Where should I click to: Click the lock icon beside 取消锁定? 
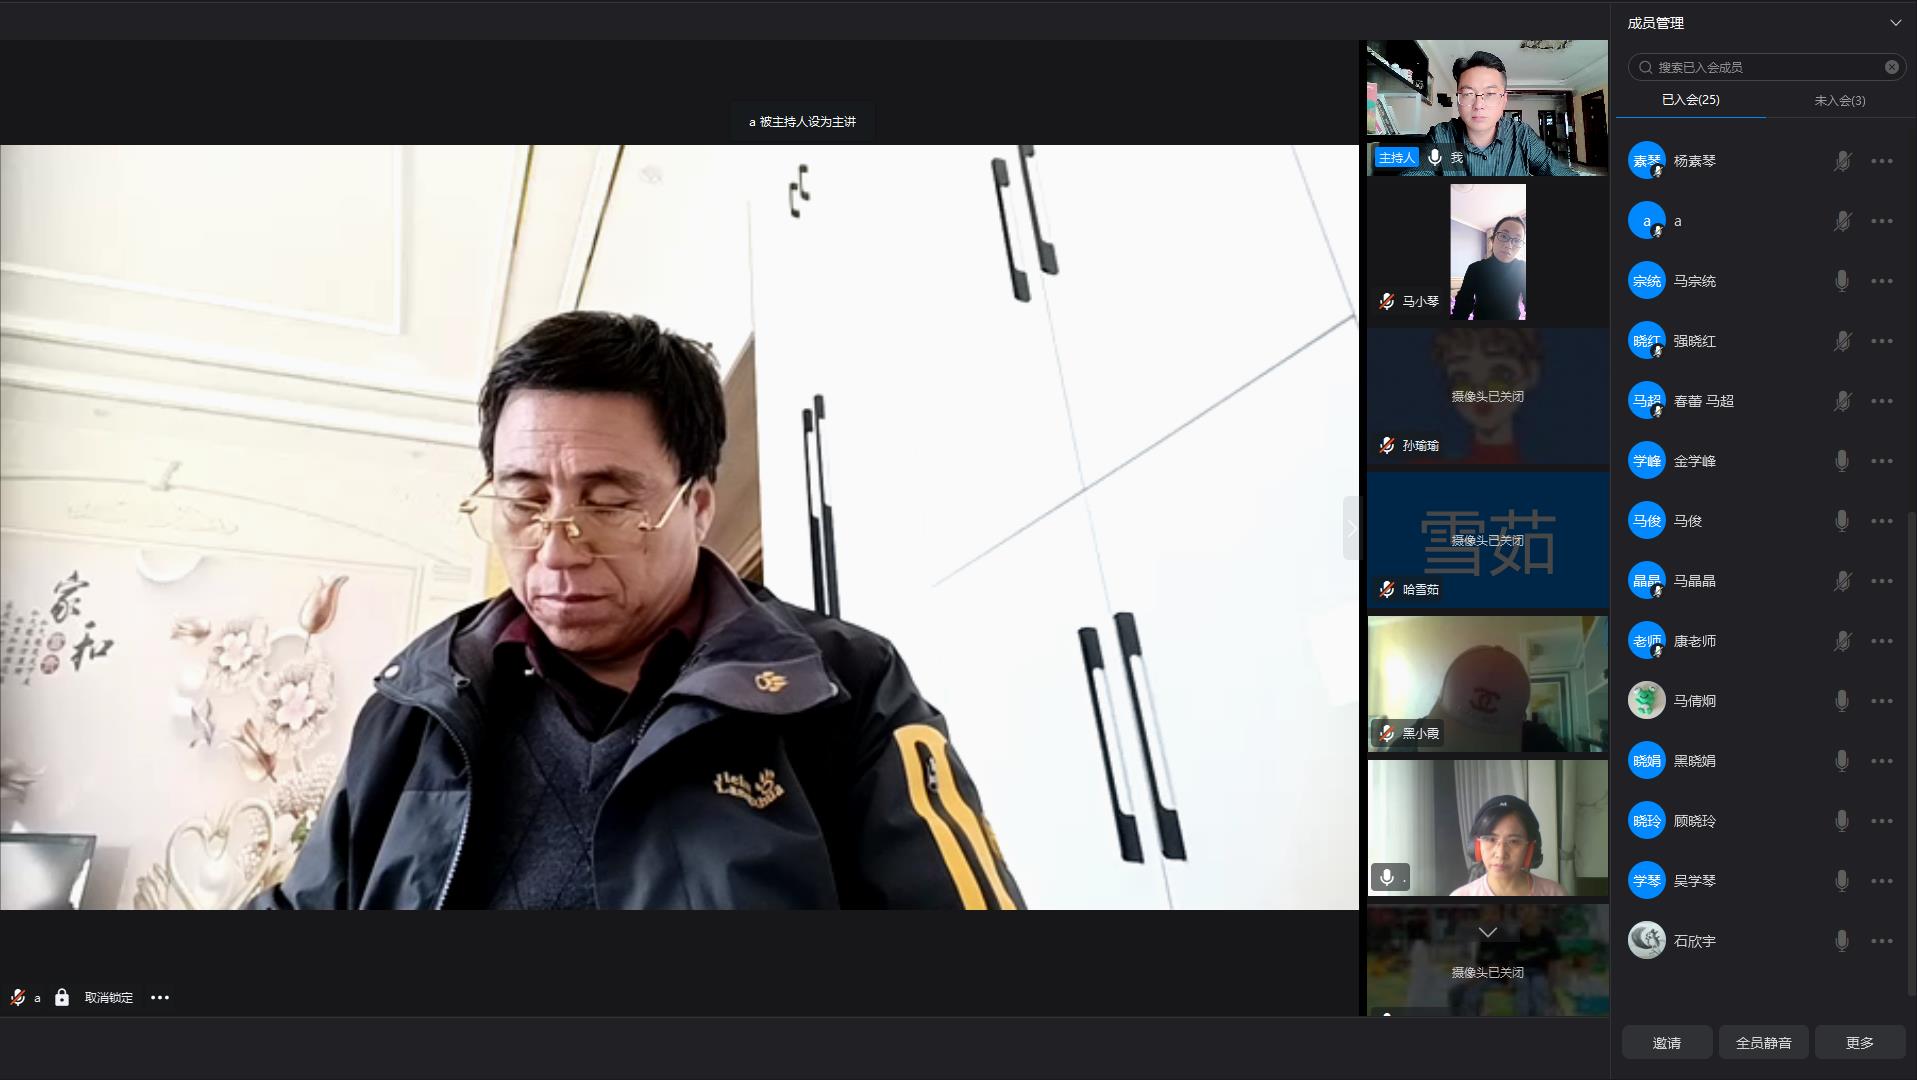[x=62, y=997]
